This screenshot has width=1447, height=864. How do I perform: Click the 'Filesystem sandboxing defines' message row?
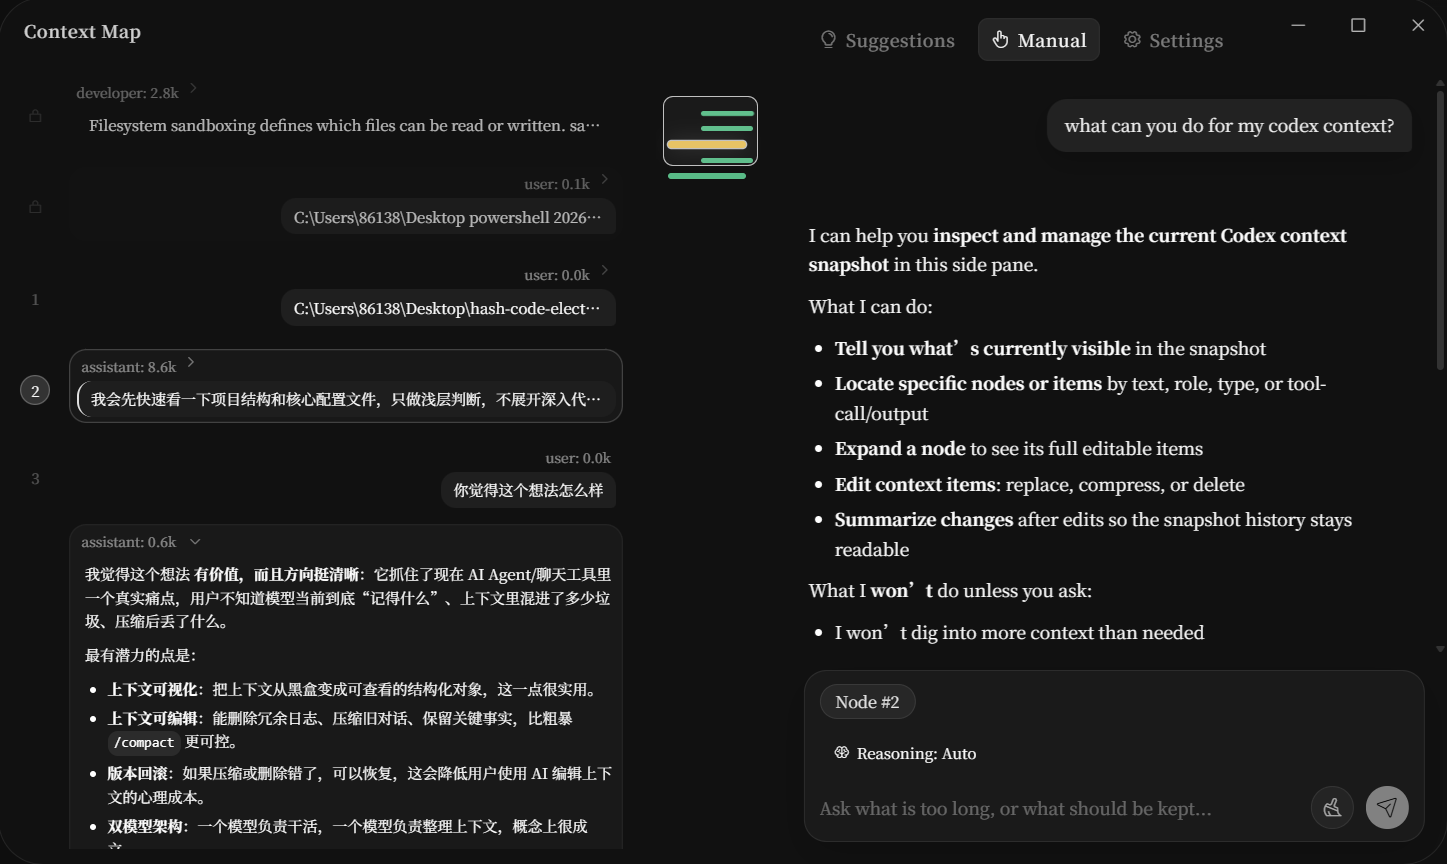click(x=345, y=126)
